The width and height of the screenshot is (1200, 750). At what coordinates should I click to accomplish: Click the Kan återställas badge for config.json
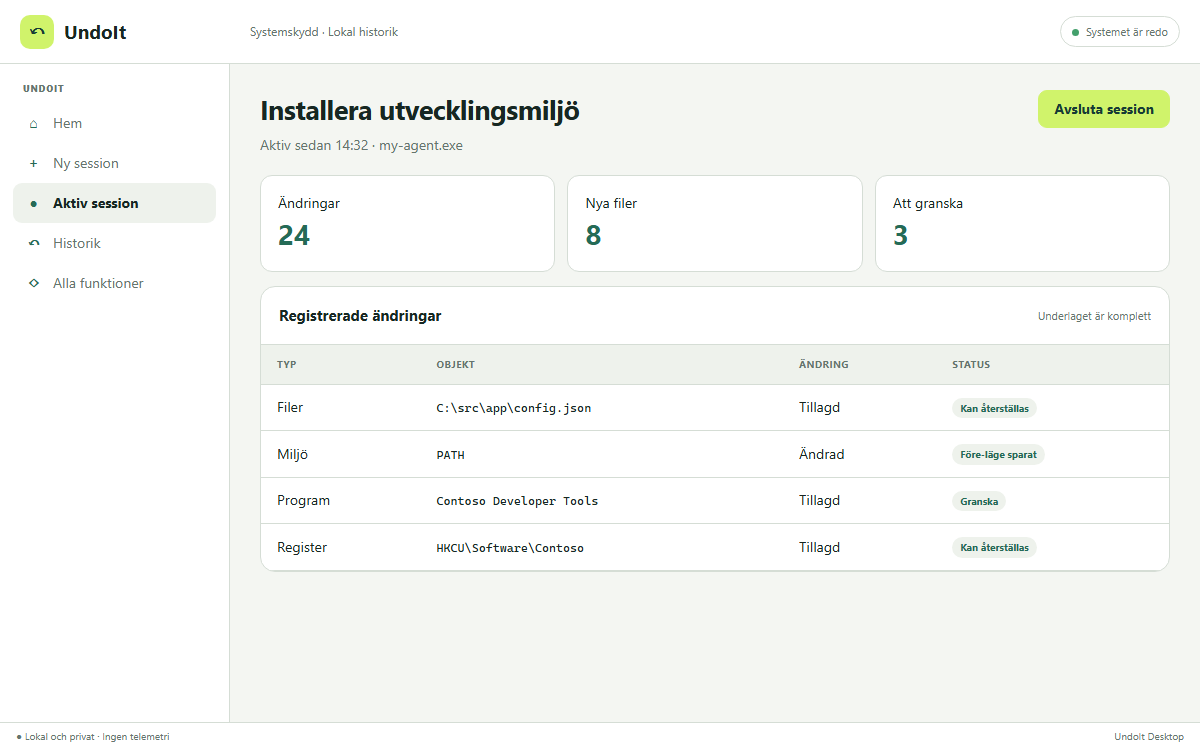pyautogui.click(x=994, y=408)
